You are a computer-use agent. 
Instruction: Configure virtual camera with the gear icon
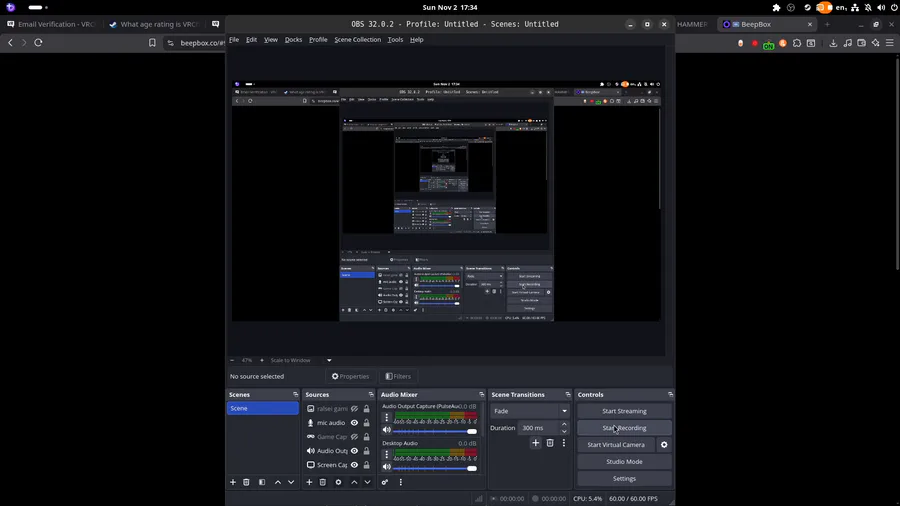[x=664, y=445]
